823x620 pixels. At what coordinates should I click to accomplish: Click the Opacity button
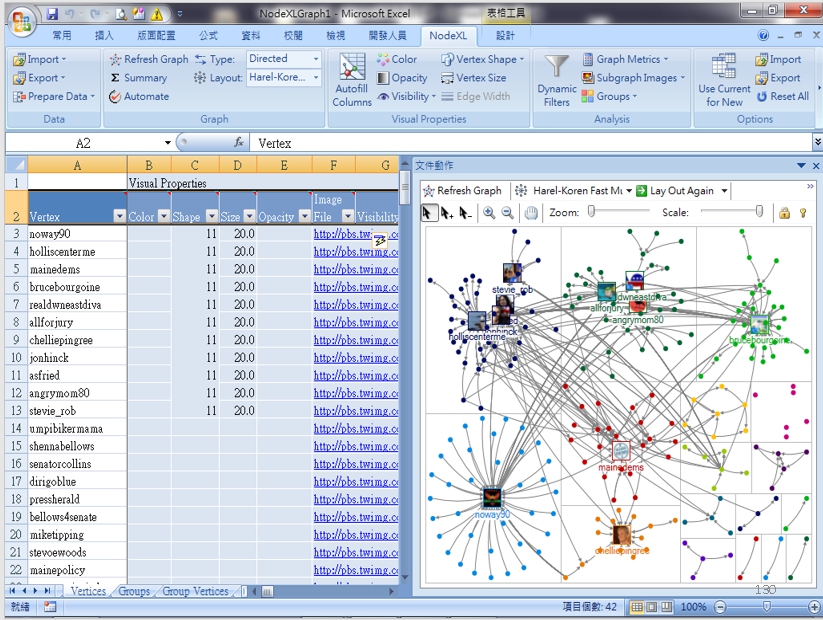402,78
